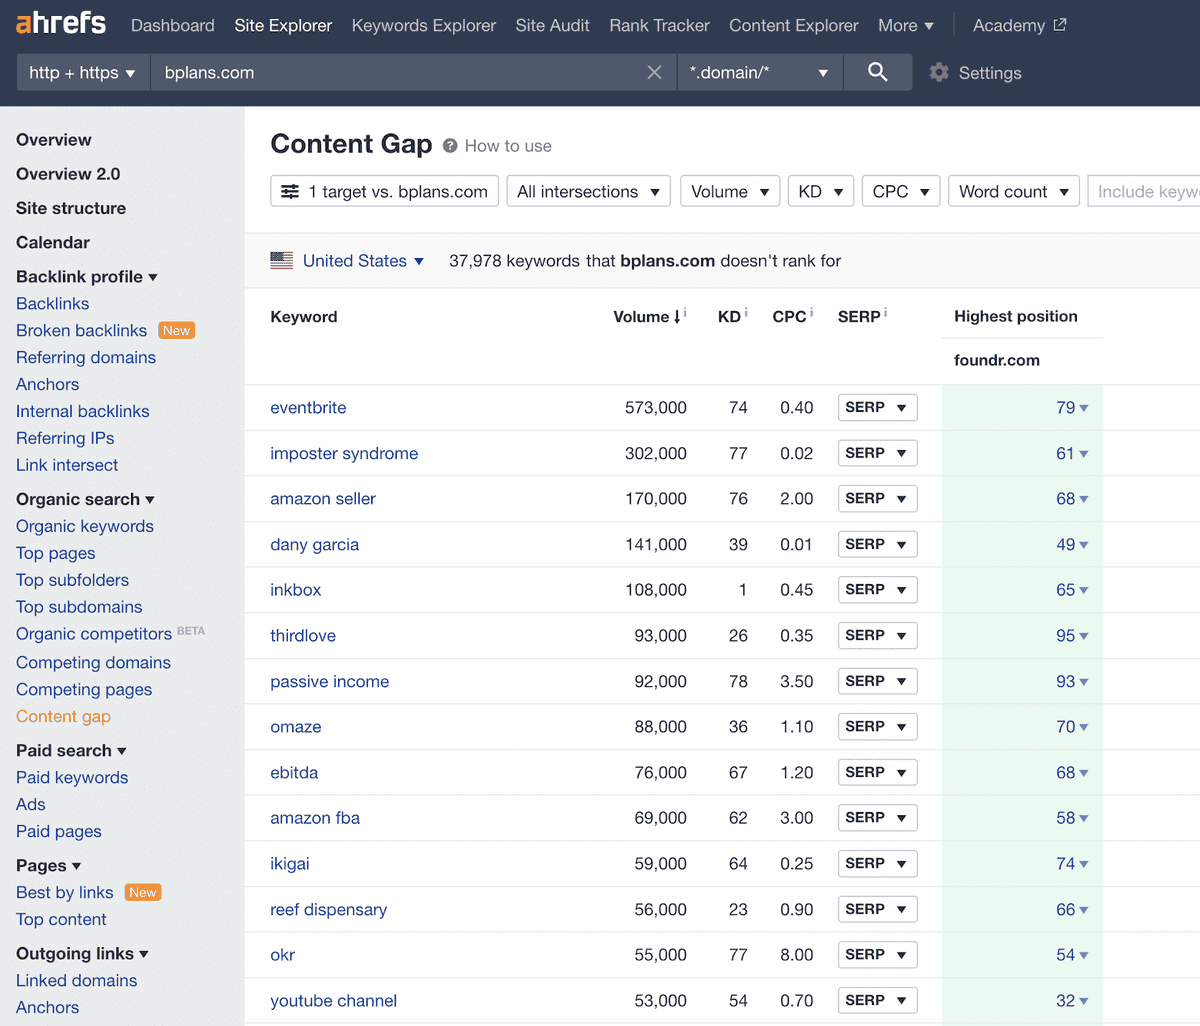This screenshot has width=1200, height=1026.
Task: Open Overview 2.0 in sidebar
Action: coord(68,174)
